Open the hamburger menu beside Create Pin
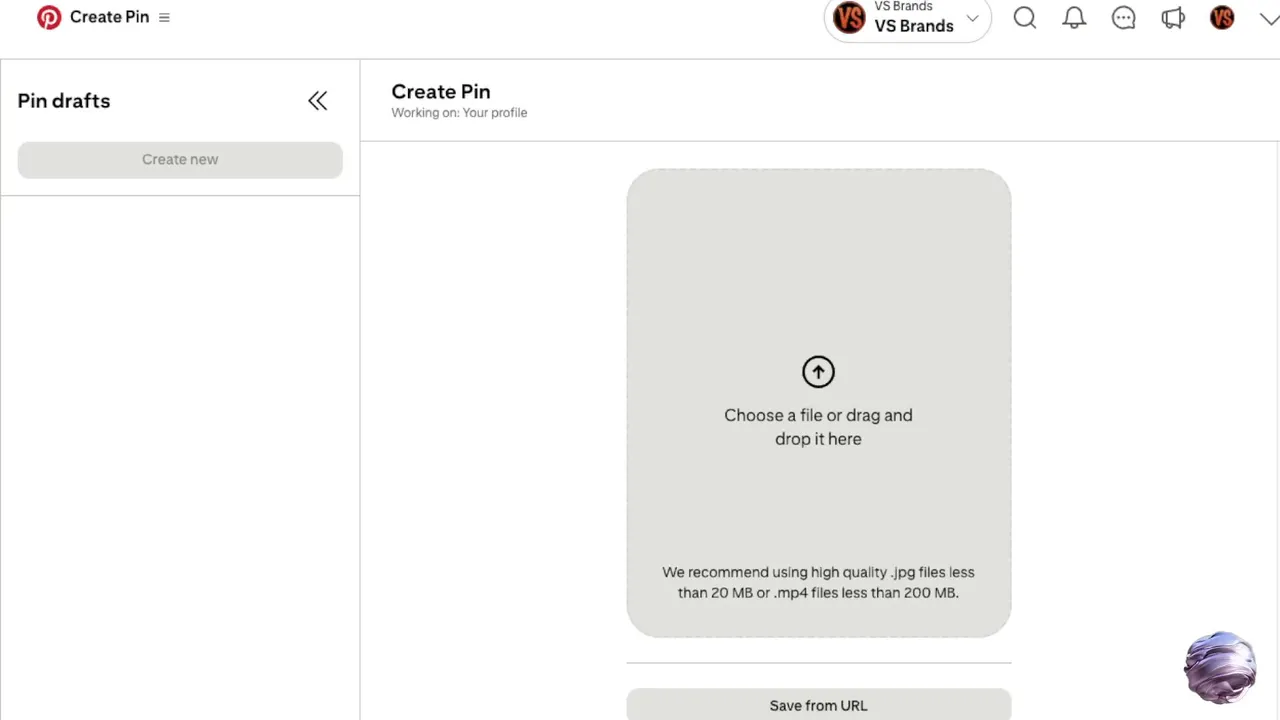This screenshot has width=1280, height=720. coord(164,18)
